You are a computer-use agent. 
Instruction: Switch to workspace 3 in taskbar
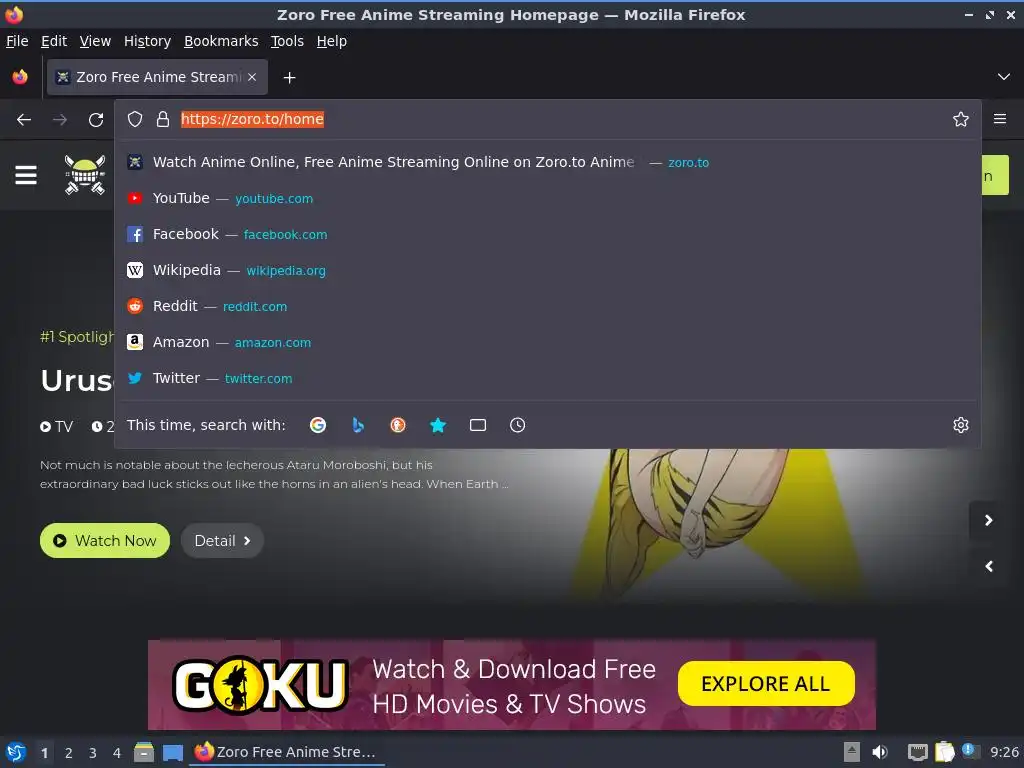click(x=93, y=753)
